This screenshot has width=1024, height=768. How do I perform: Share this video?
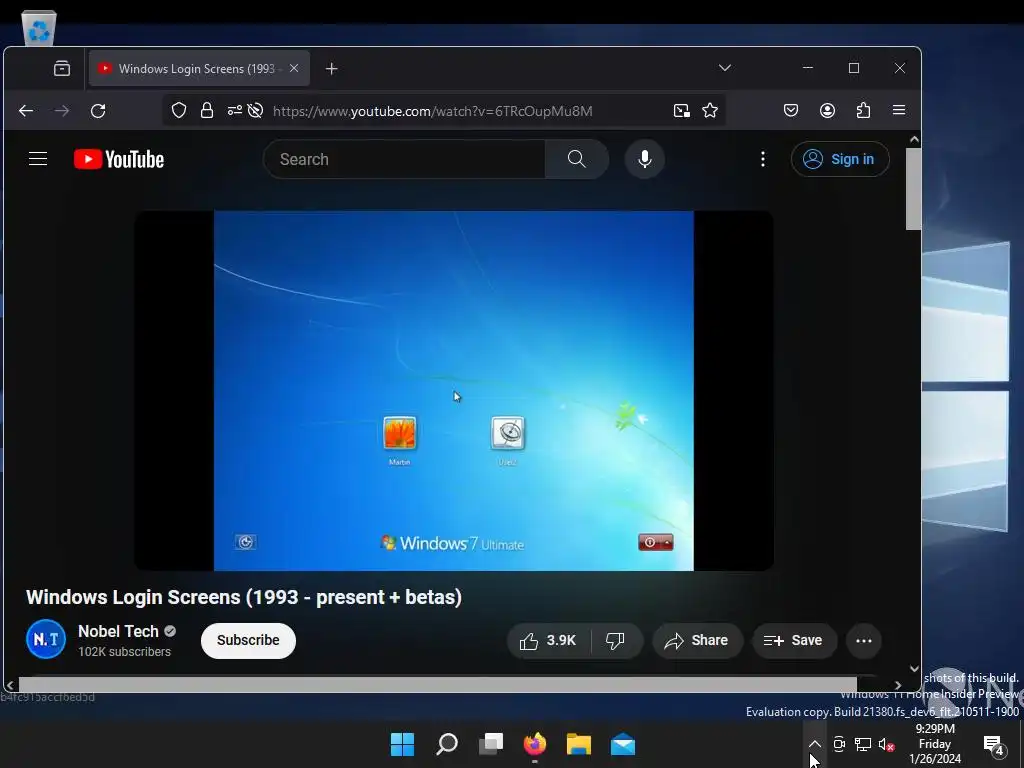697,641
